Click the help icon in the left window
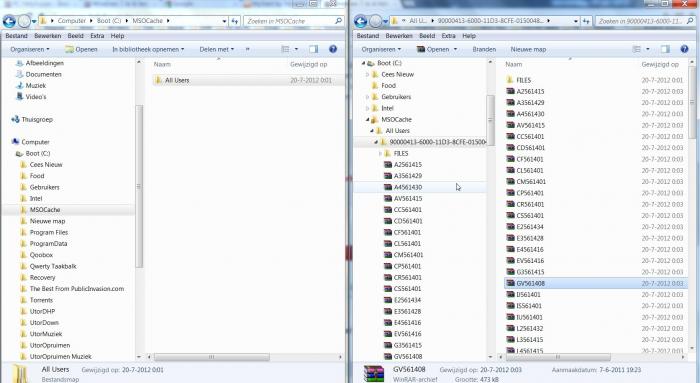The height and width of the screenshot is (383, 700). coord(333,49)
